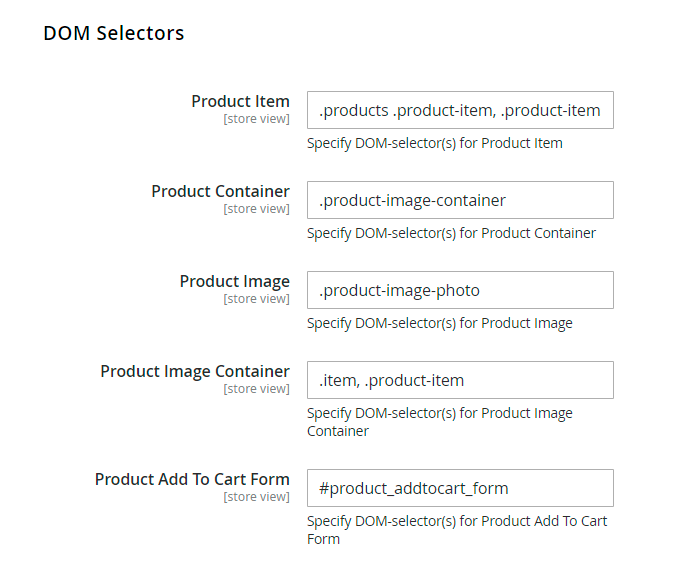Focus the Product Add To Cart Form field
The image size is (684, 571).
point(460,488)
